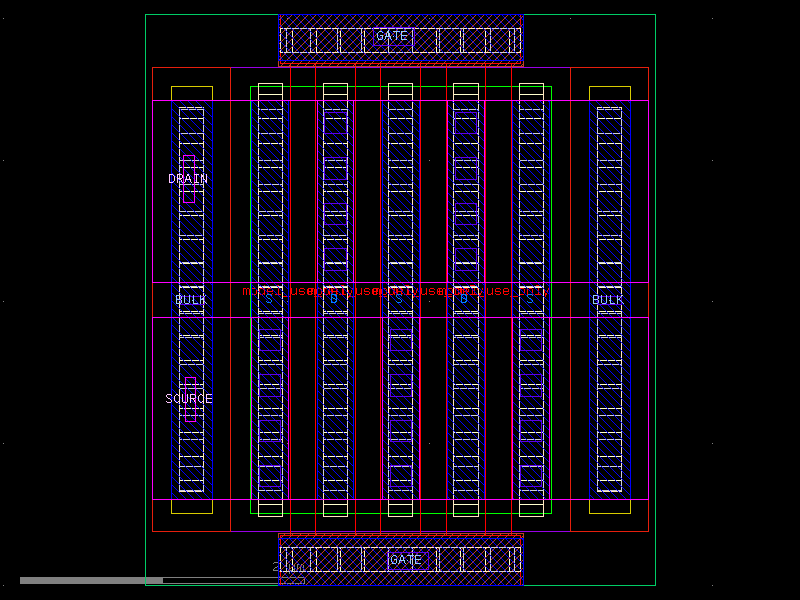Select the top GATE terminal strip
The width and height of the screenshot is (800, 600).
[x=400, y=36]
